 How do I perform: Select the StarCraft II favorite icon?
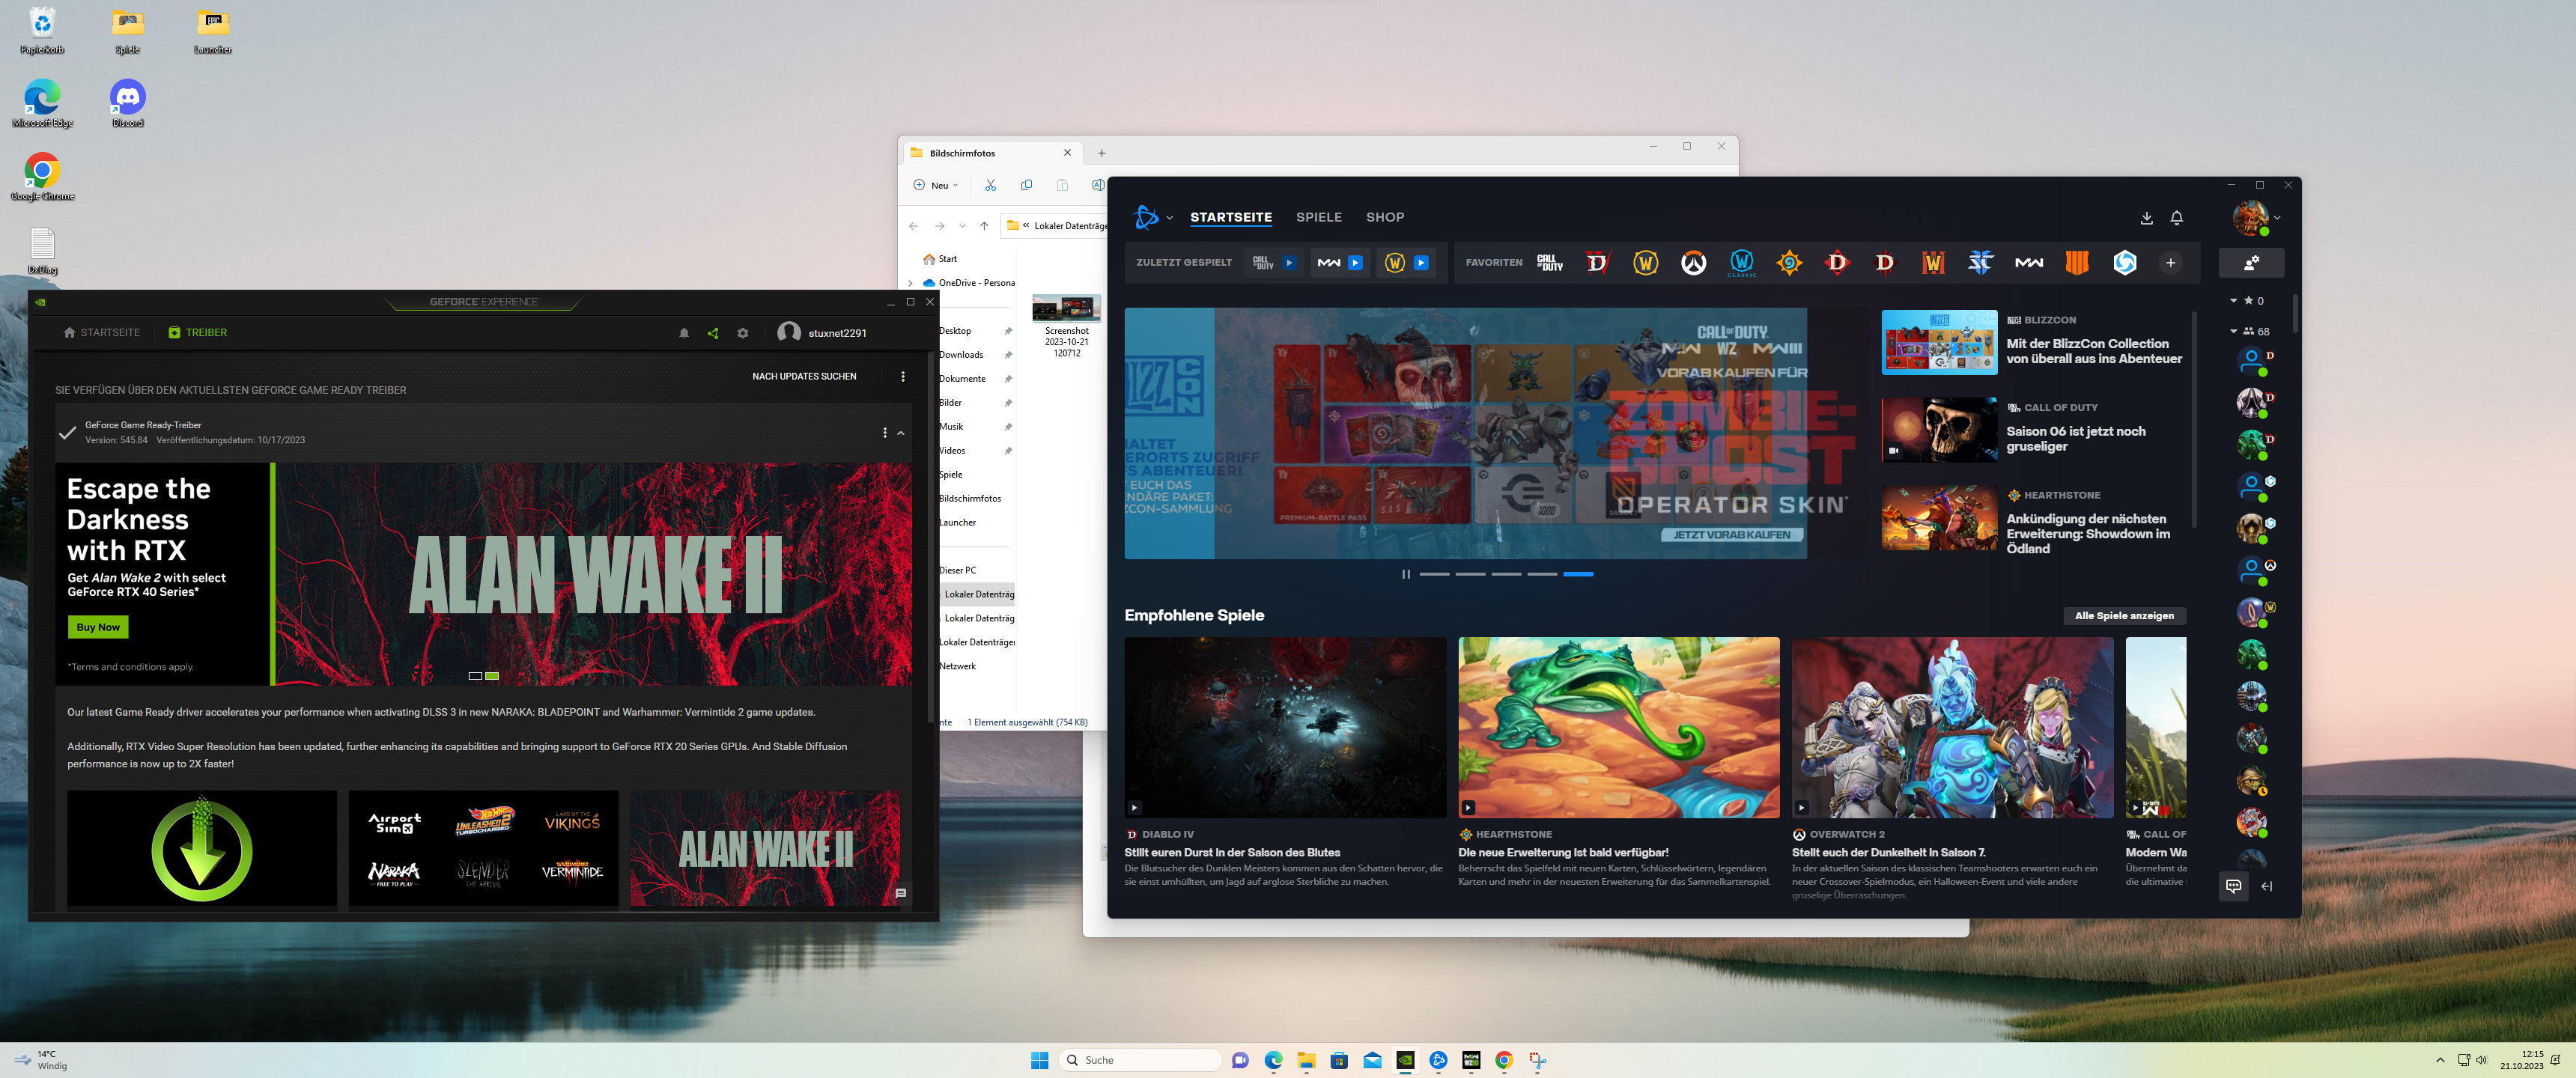pos(1980,263)
